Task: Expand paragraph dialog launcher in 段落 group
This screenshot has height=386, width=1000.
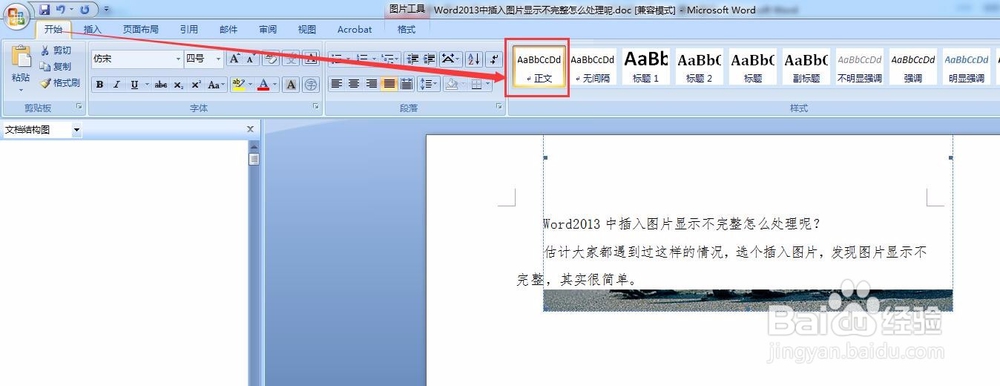Action: (499, 107)
